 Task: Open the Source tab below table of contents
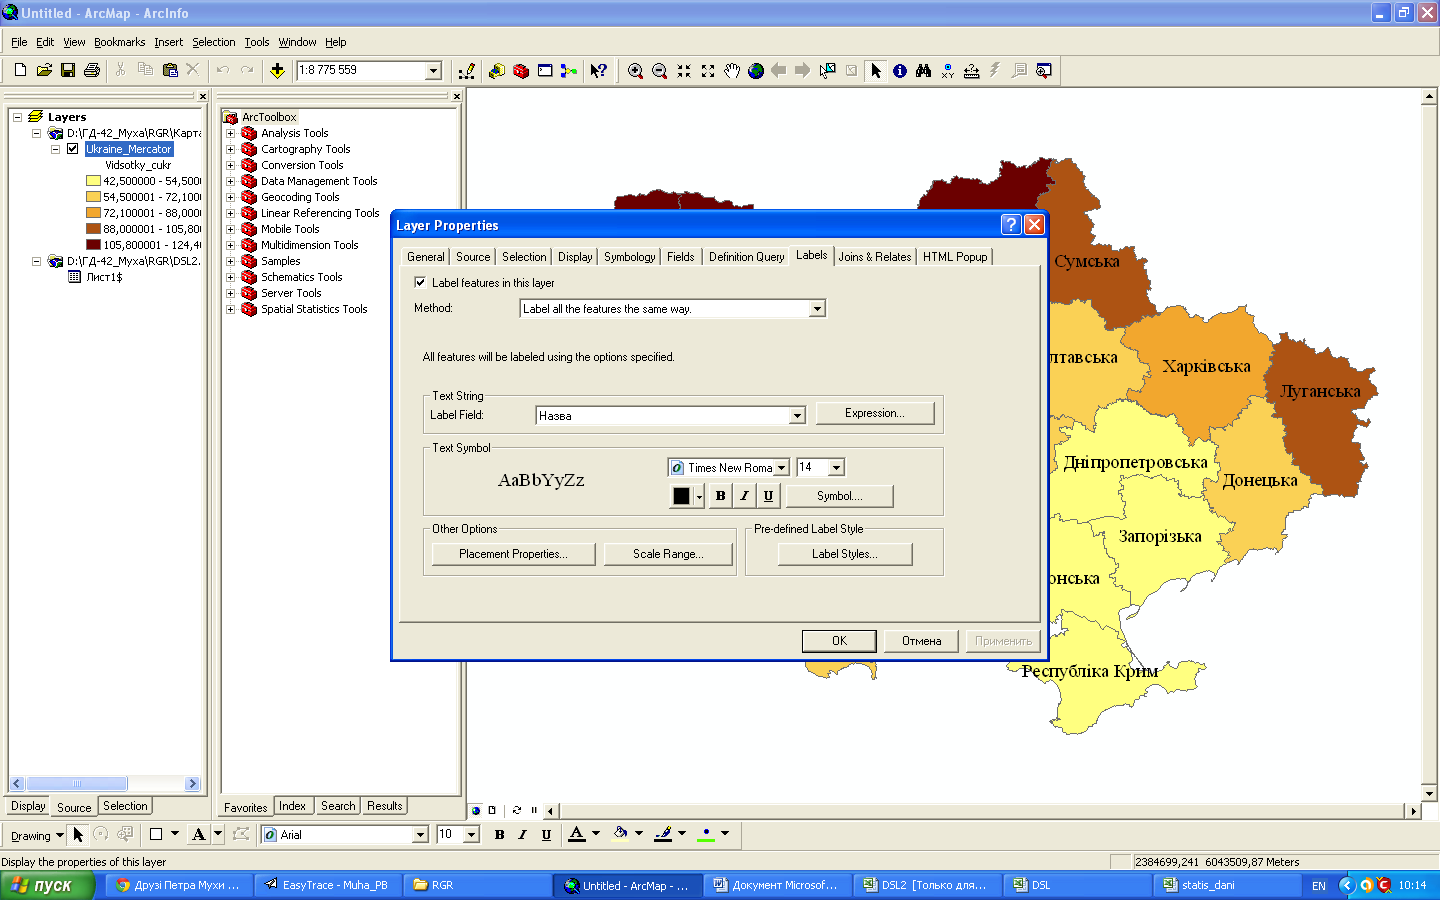tap(74, 807)
